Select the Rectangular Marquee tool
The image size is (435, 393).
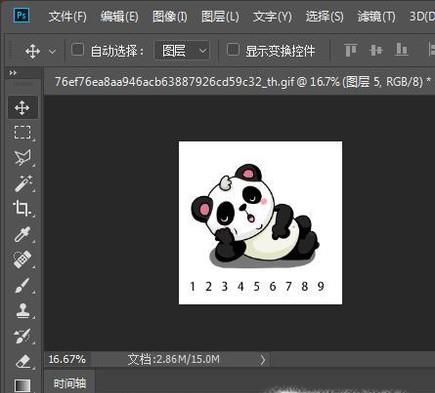tap(23, 132)
